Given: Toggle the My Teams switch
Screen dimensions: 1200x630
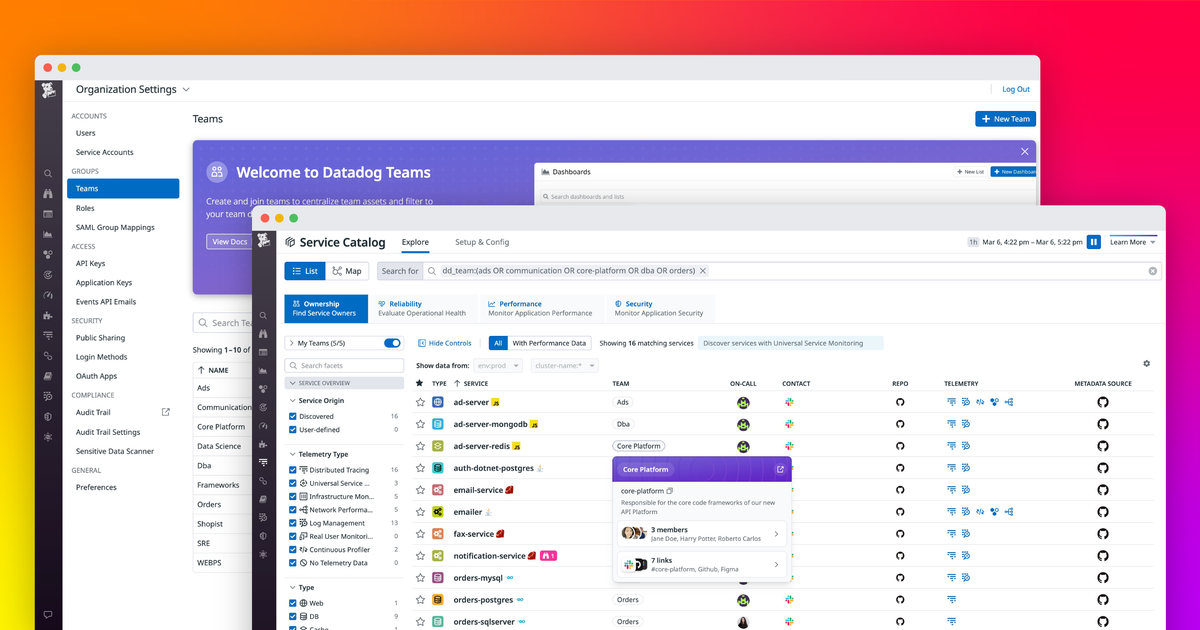Looking at the screenshot, I should click(x=392, y=343).
